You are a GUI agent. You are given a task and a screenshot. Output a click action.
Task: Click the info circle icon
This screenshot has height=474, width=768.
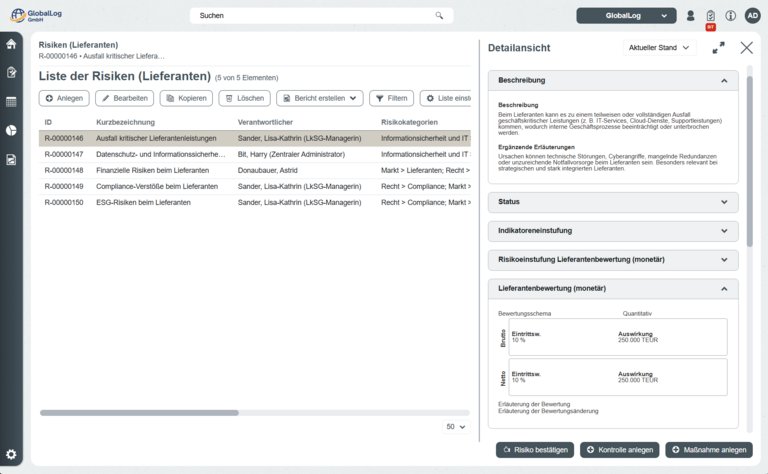point(730,16)
